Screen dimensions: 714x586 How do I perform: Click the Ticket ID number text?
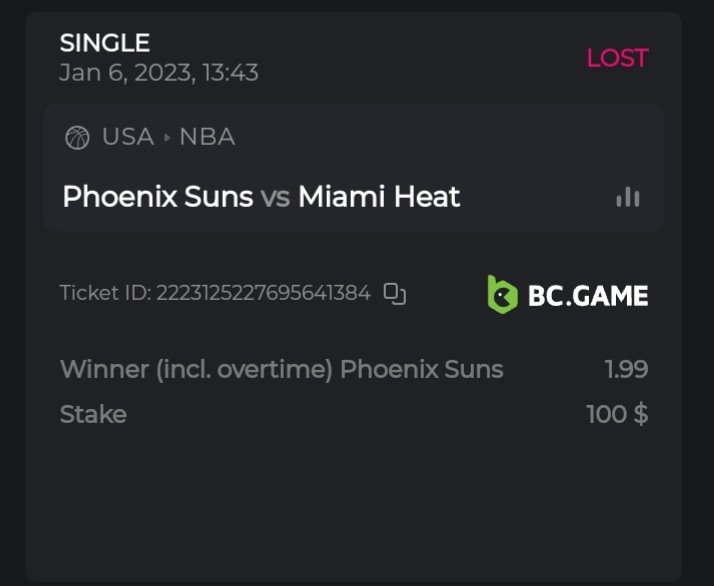pos(263,293)
